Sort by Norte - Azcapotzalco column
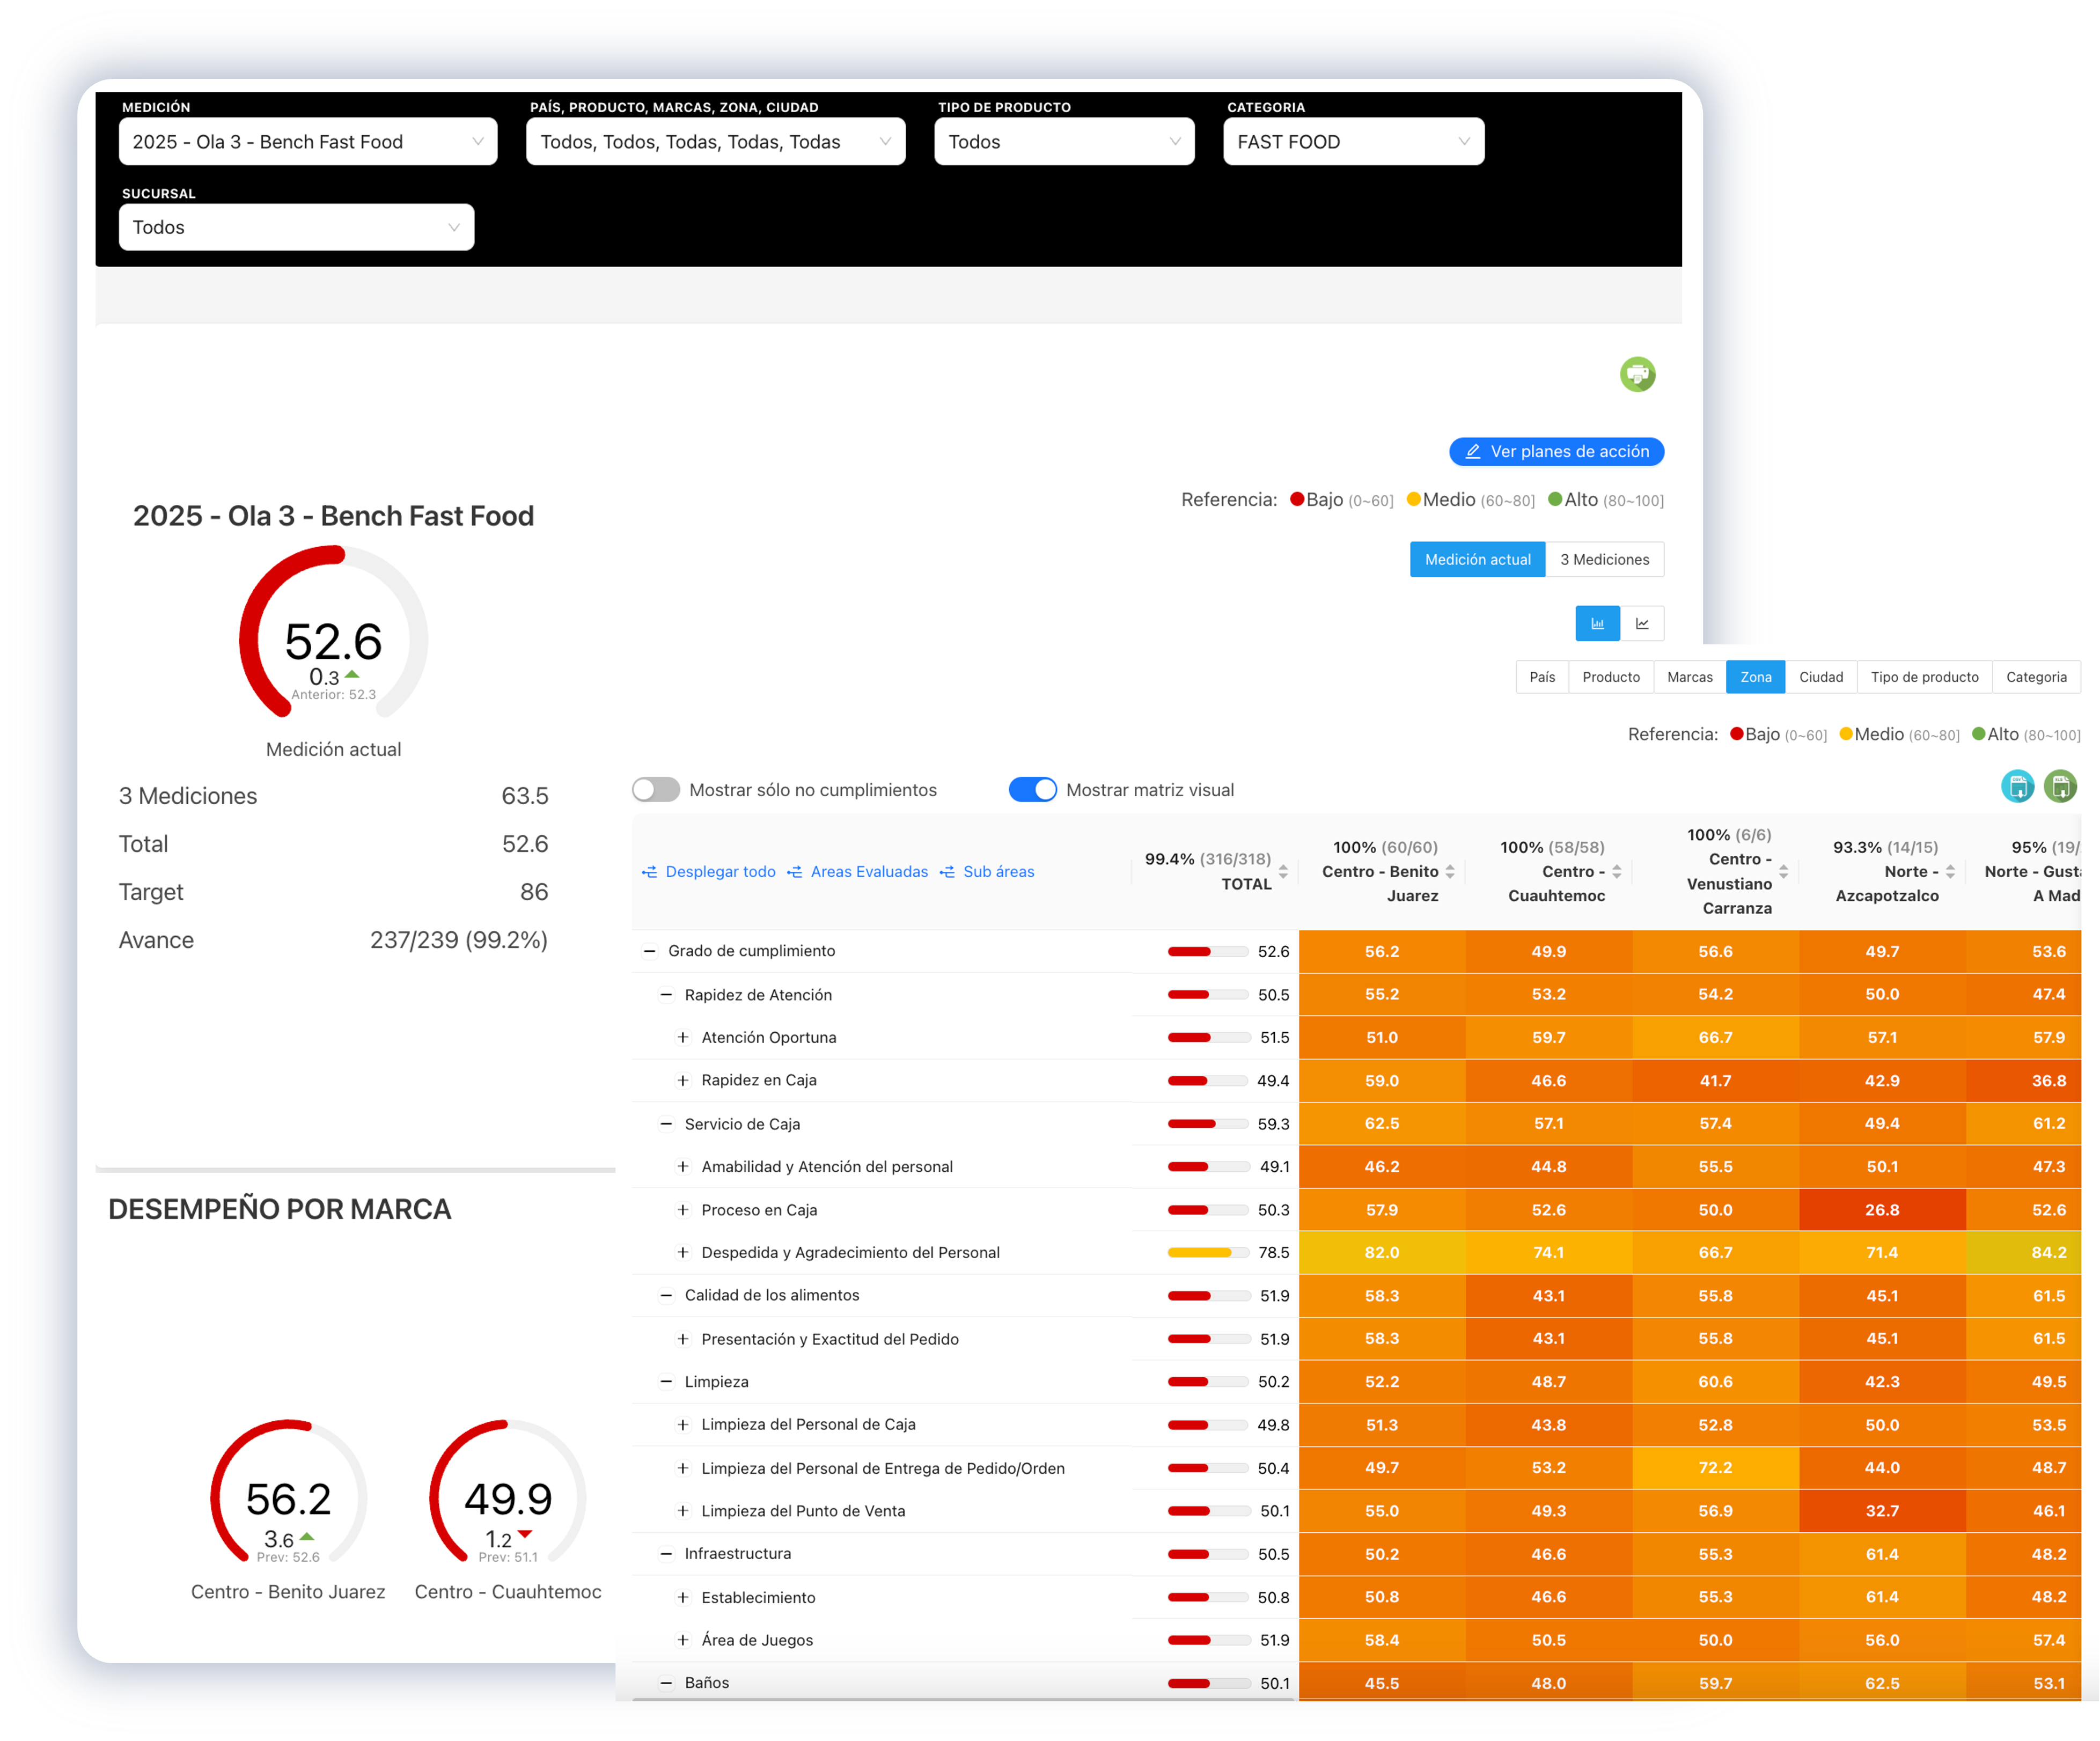This screenshot has width=2100, height=1741. [1950, 872]
